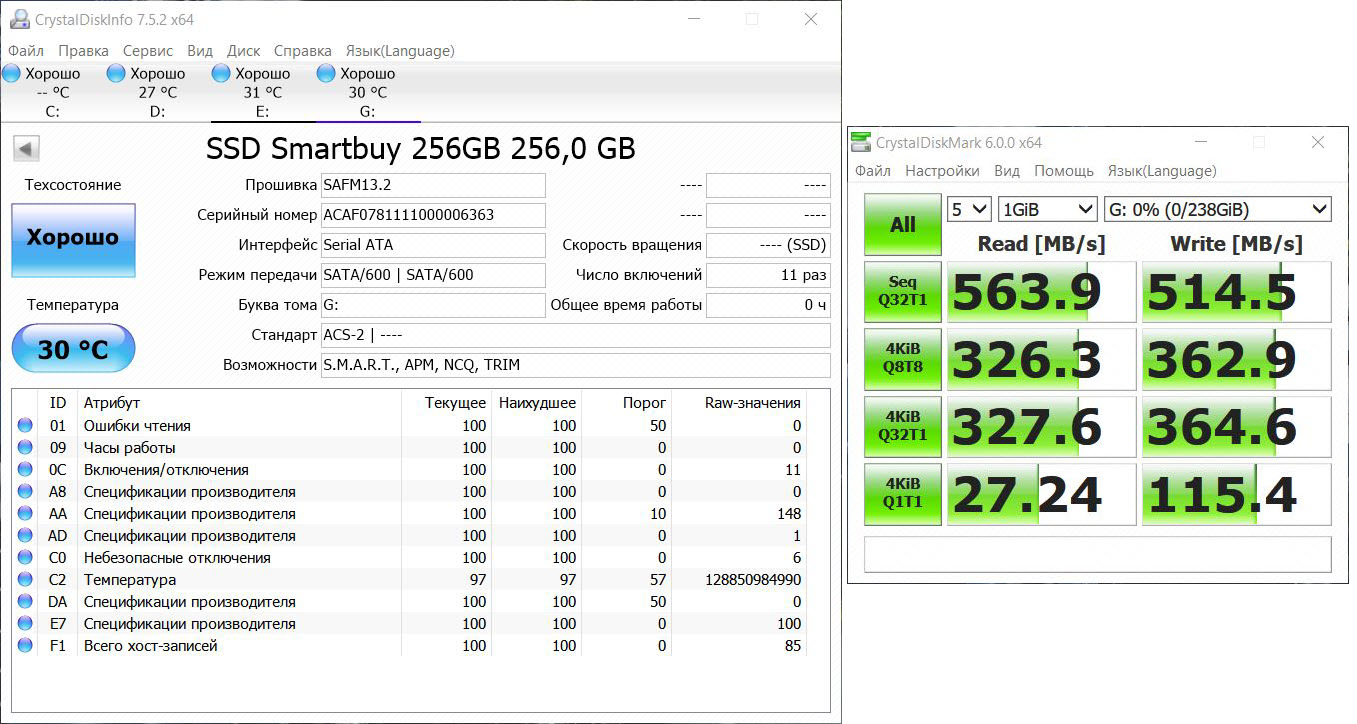Open Справка menu in CrystalDiskInfo
Image resolution: width=1357 pixels, height=724 pixels.
click(302, 50)
